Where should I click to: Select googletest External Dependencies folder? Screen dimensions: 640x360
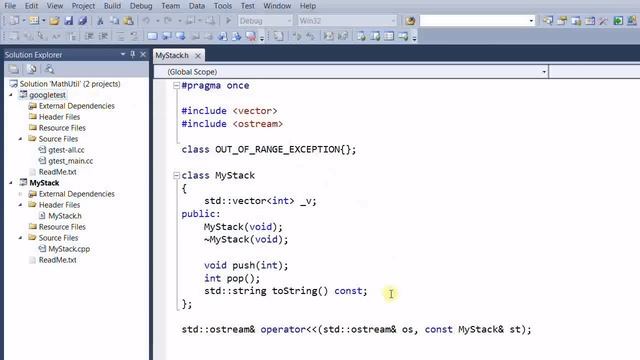(x=77, y=106)
